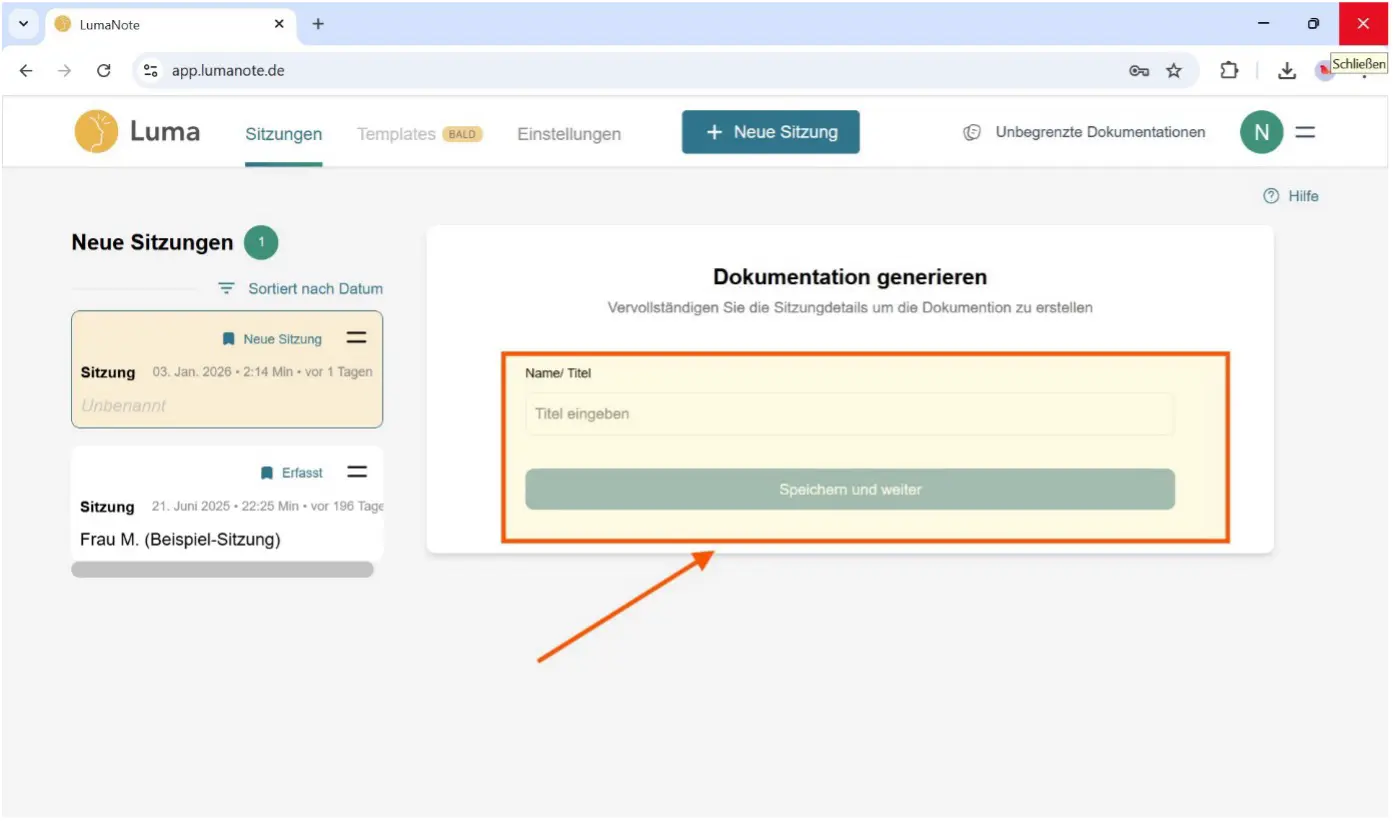Bookmark this page with the star icon
The image size is (1393, 821).
(x=1174, y=70)
